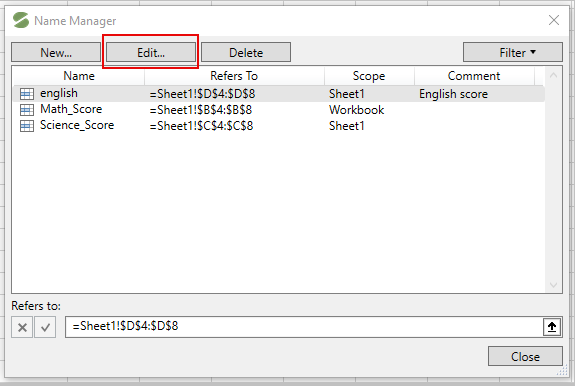
Task: Sort by the Refers To column header
Action: [x=234, y=76]
